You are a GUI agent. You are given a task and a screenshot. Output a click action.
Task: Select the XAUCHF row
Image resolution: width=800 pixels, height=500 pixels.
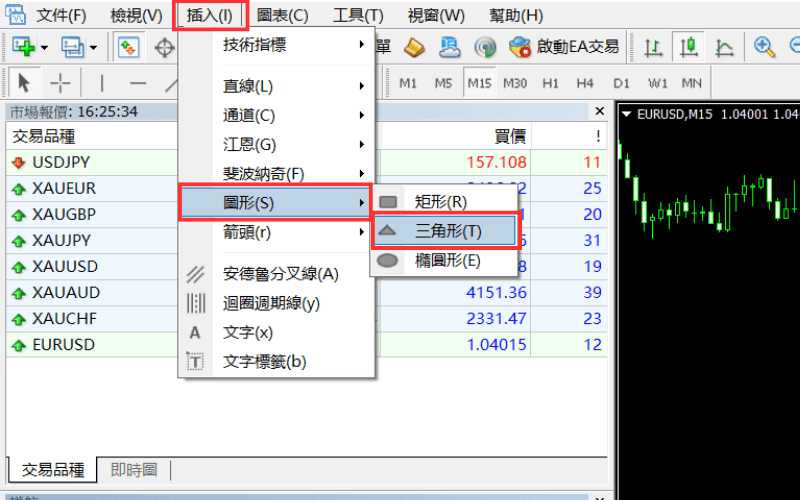[x=306, y=318]
